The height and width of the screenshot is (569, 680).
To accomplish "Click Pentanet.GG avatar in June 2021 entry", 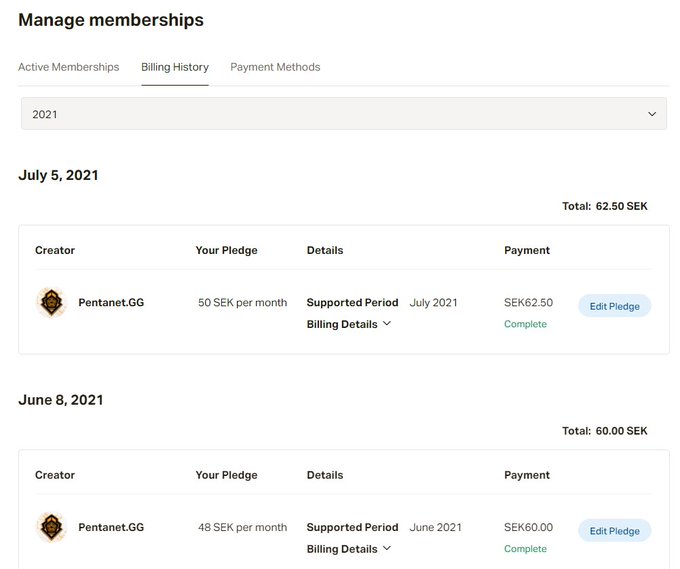I will (50, 527).
